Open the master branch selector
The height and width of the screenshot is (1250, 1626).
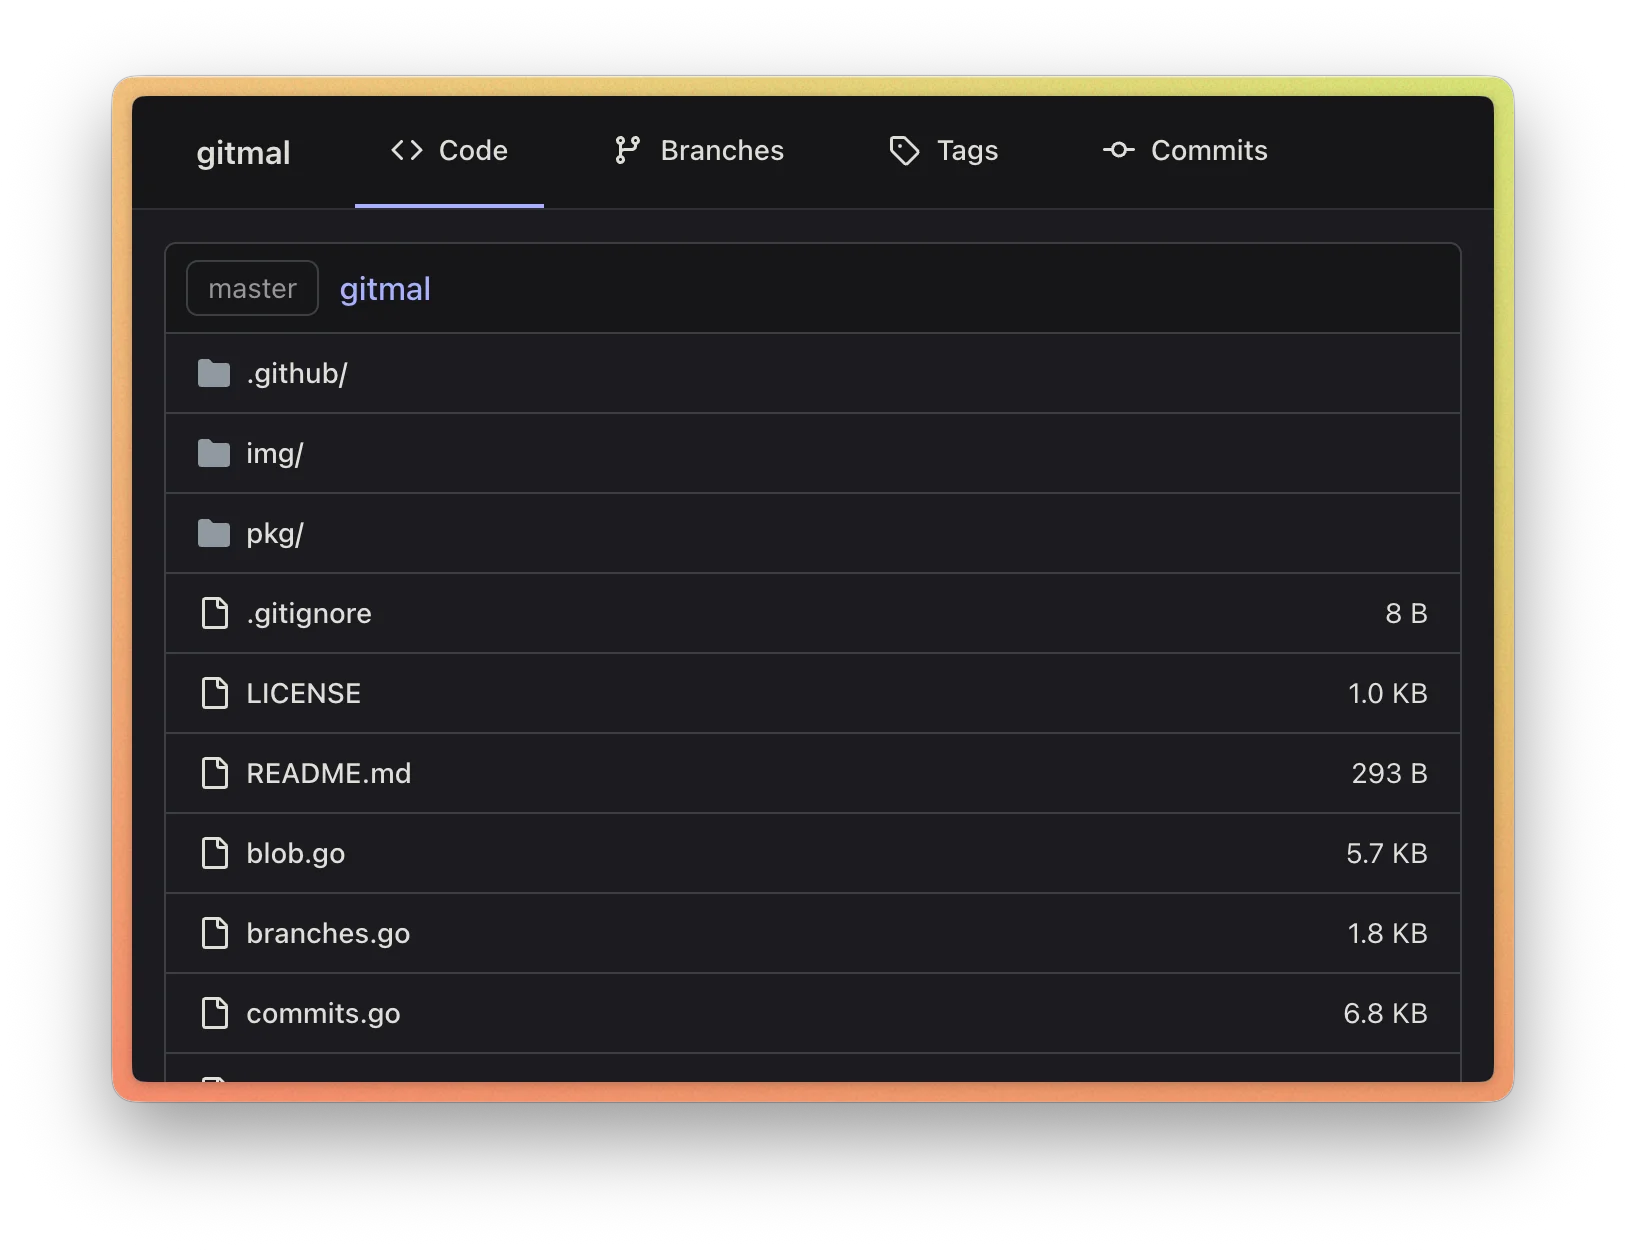click(x=251, y=288)
